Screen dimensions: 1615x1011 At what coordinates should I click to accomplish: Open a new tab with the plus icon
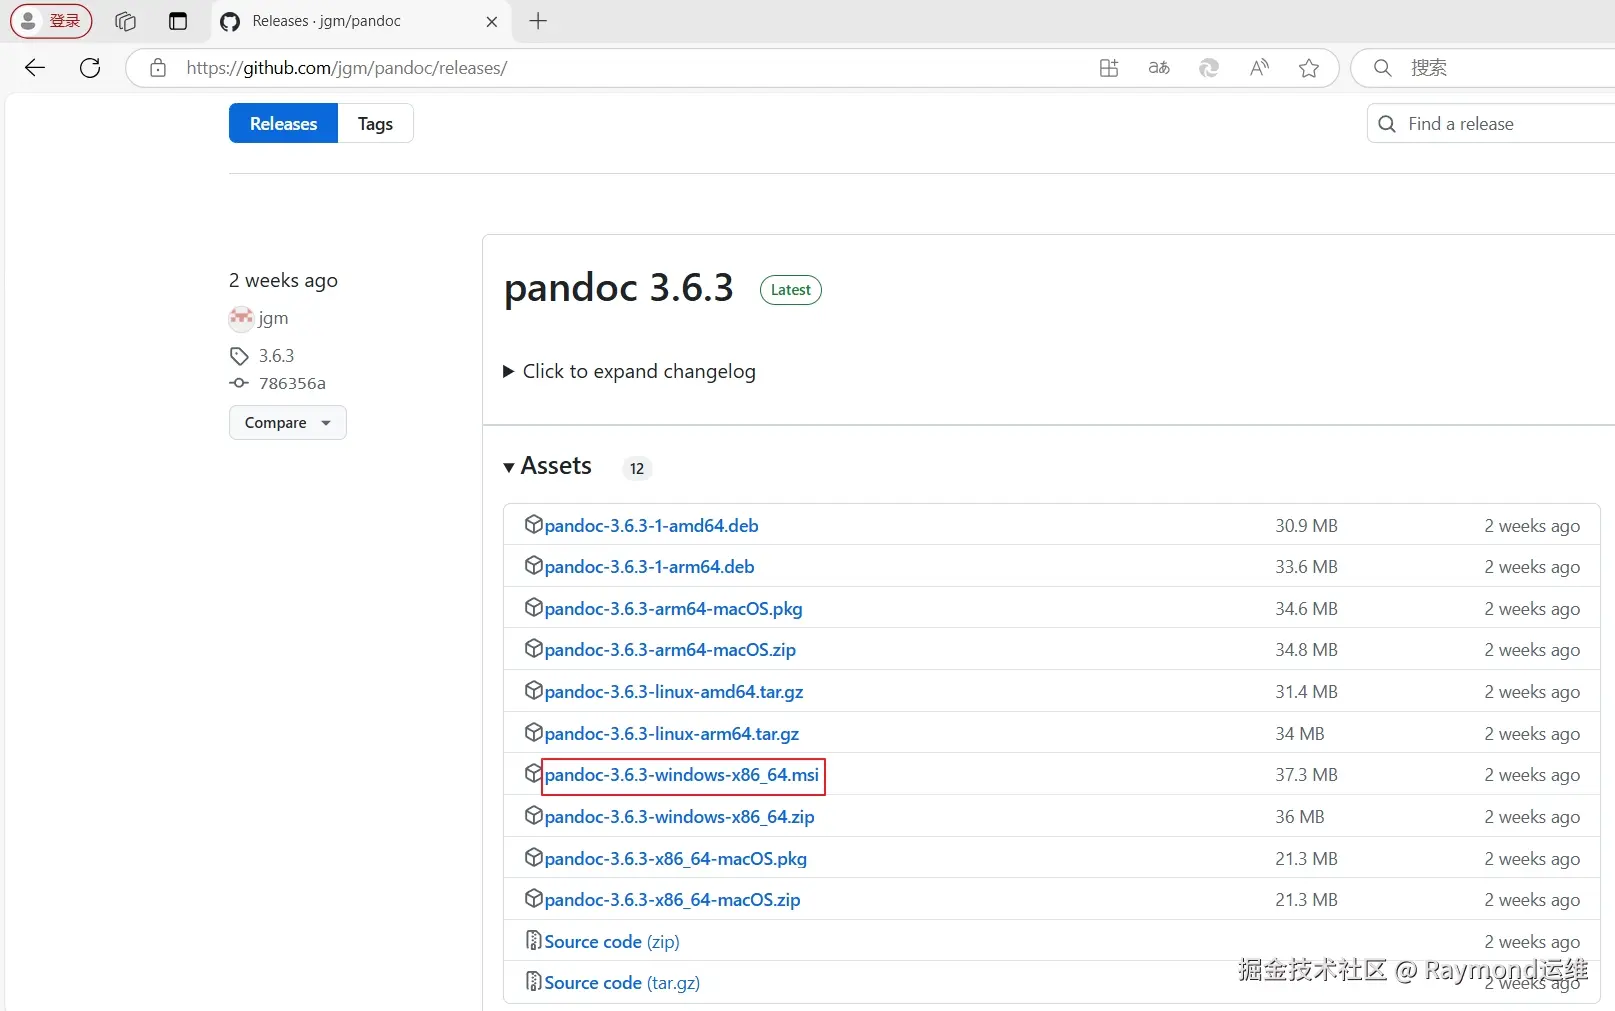(x=538, y=21)
